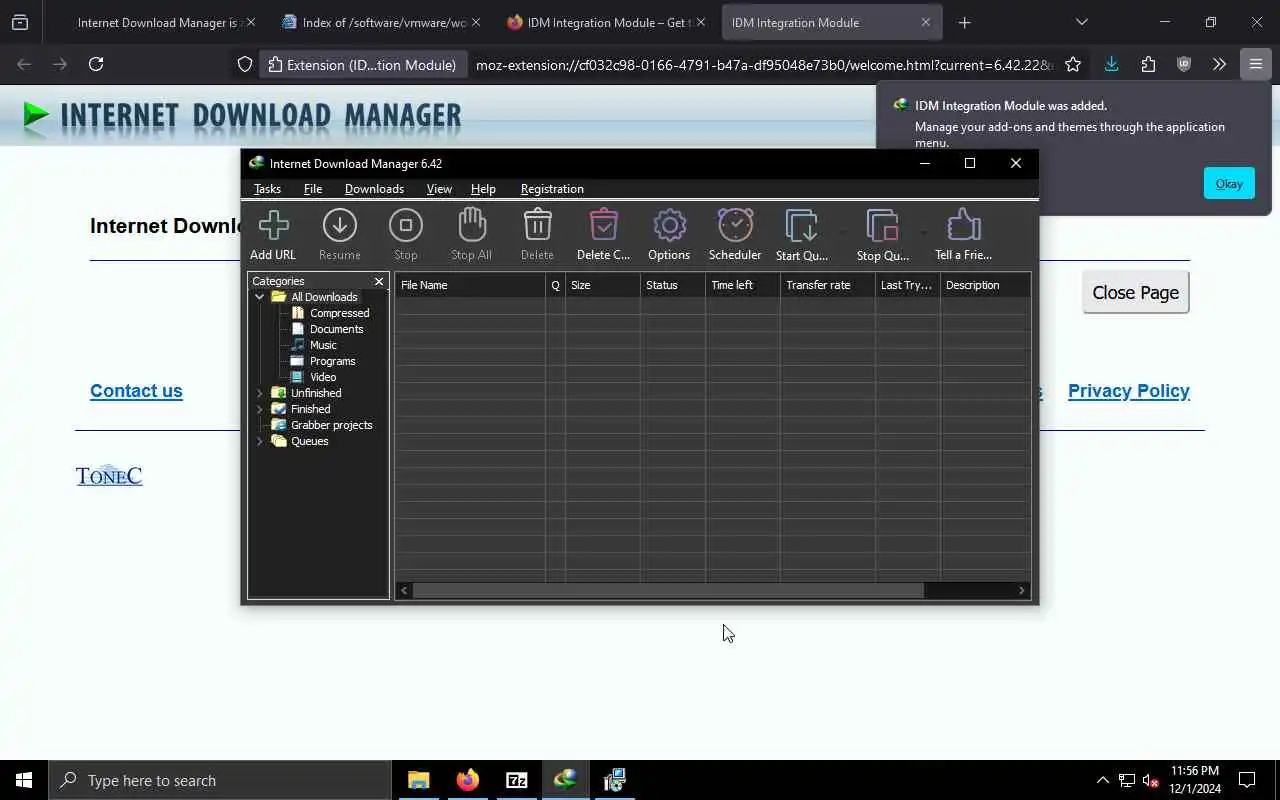Screen dimensions: 1280x800
Task: Expand the Finished tree node
Action: [260, 409]
